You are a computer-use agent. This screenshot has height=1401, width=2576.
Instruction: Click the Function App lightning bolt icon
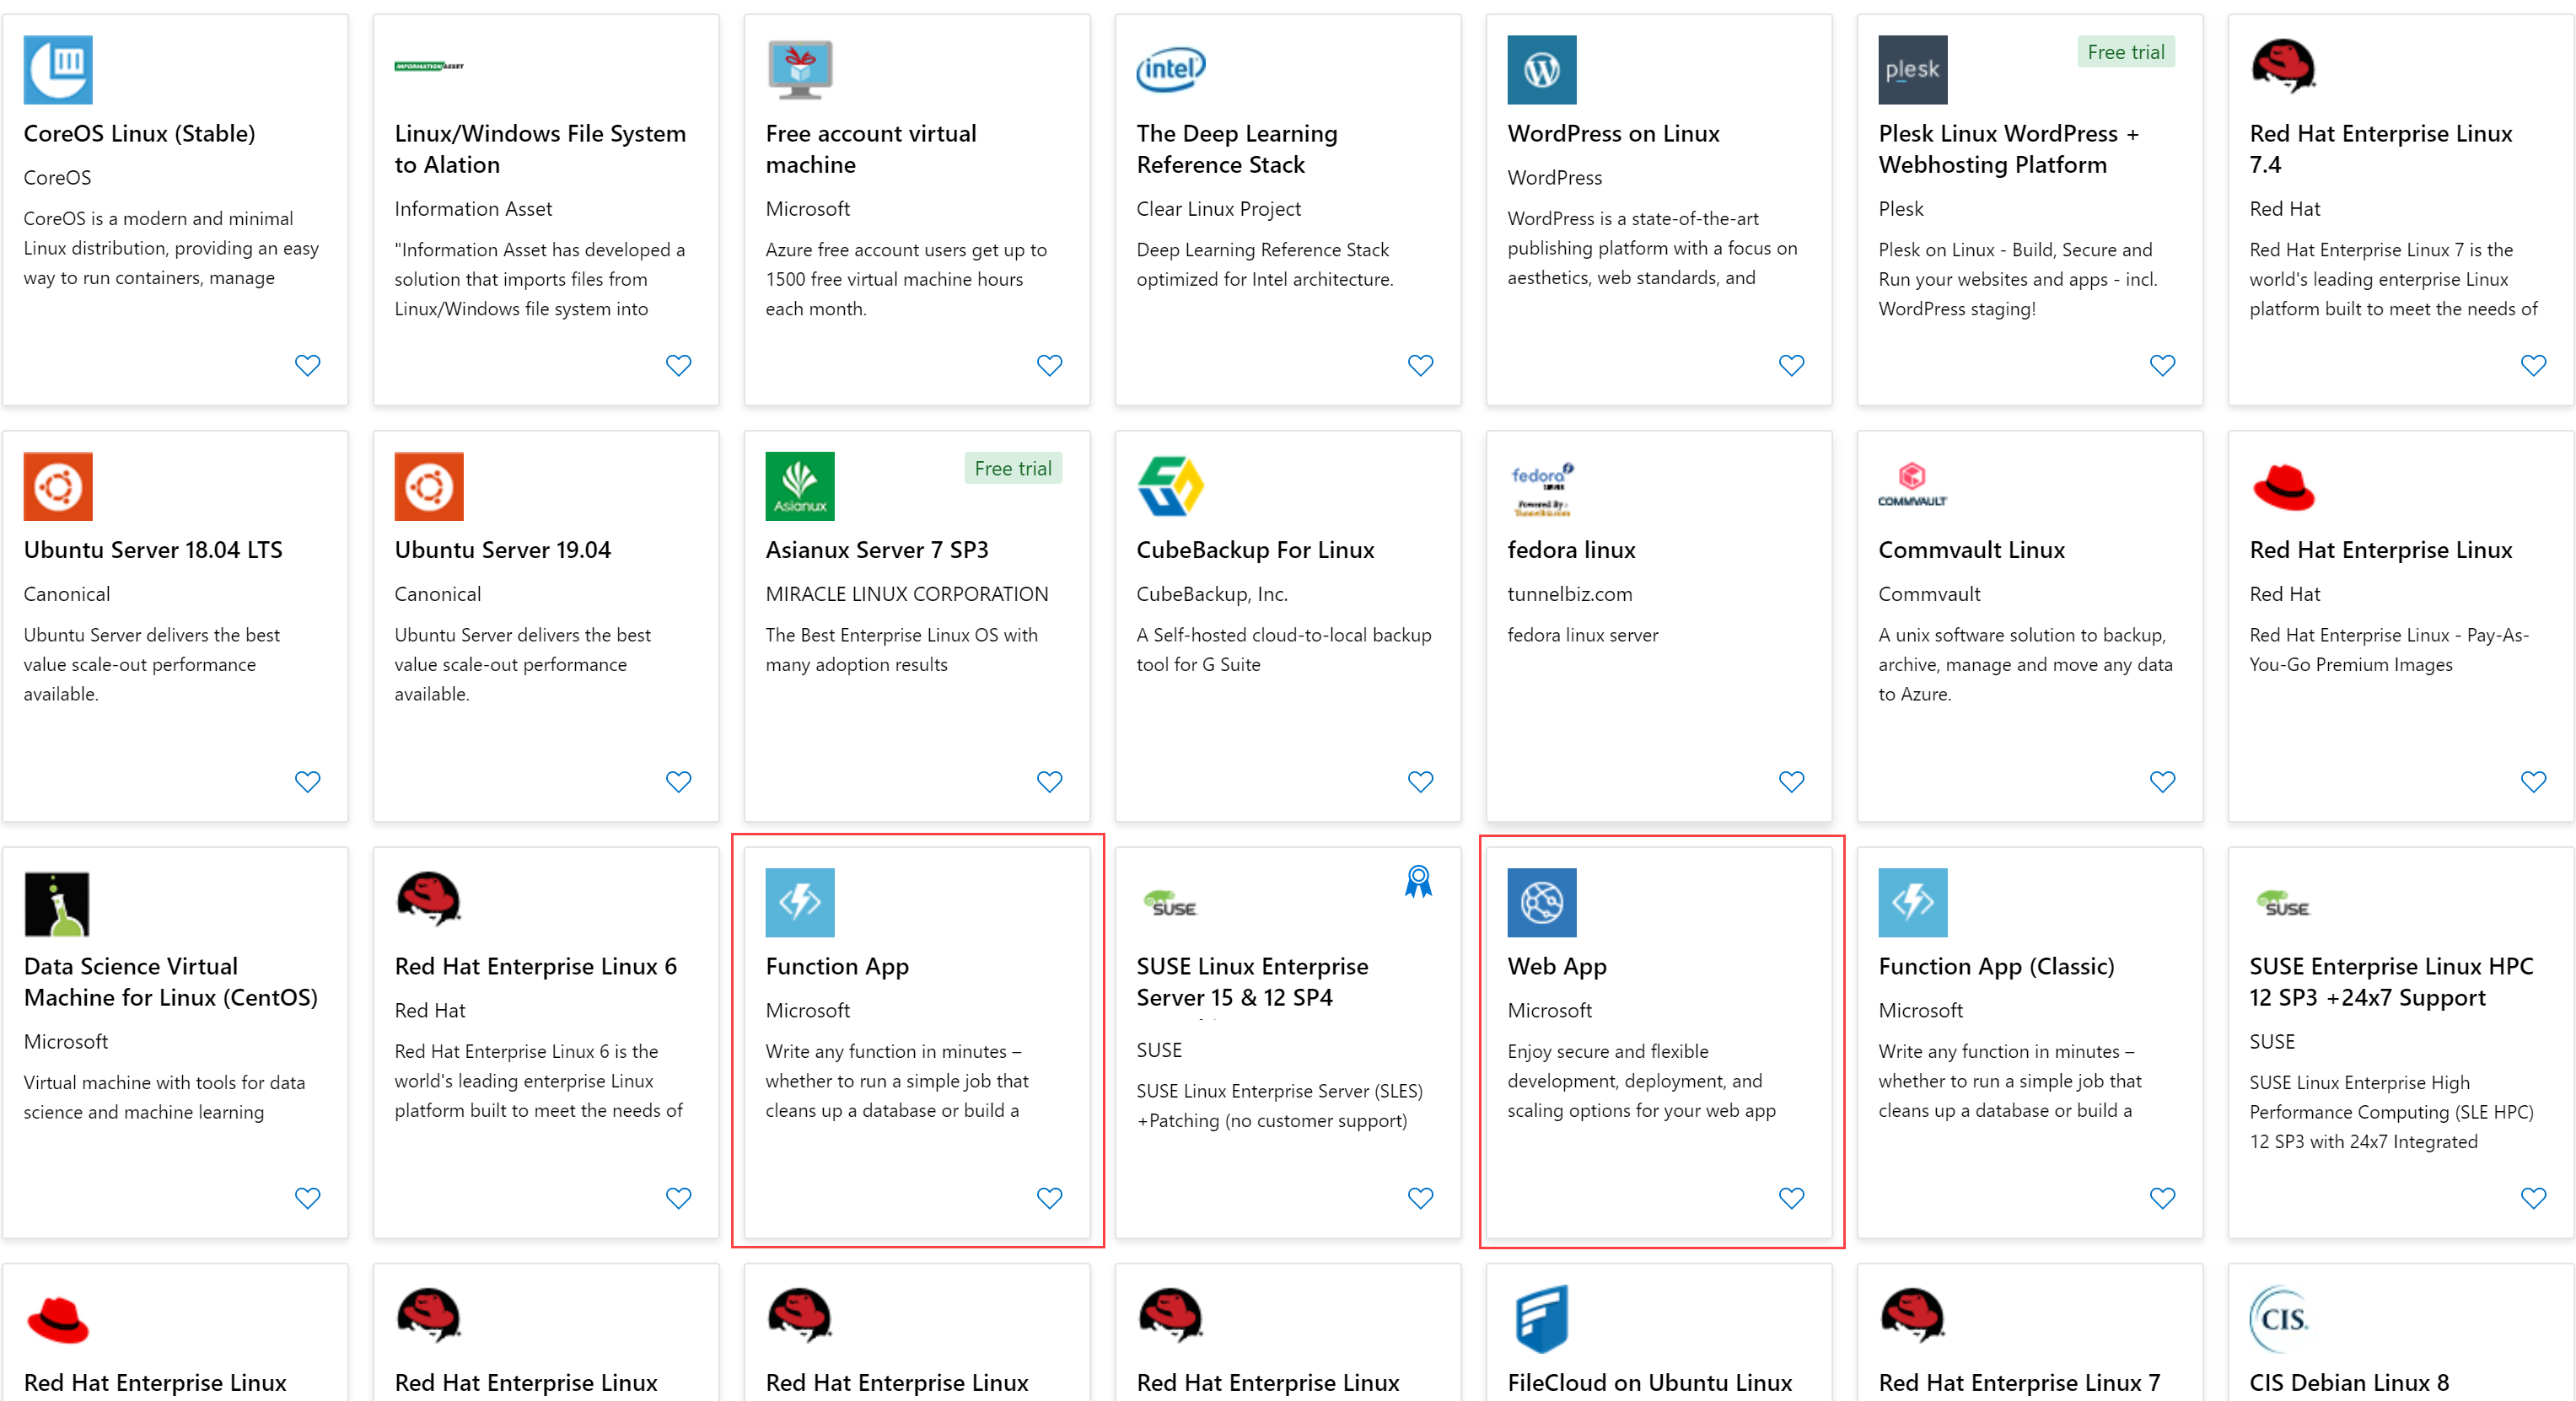[799, 903]
